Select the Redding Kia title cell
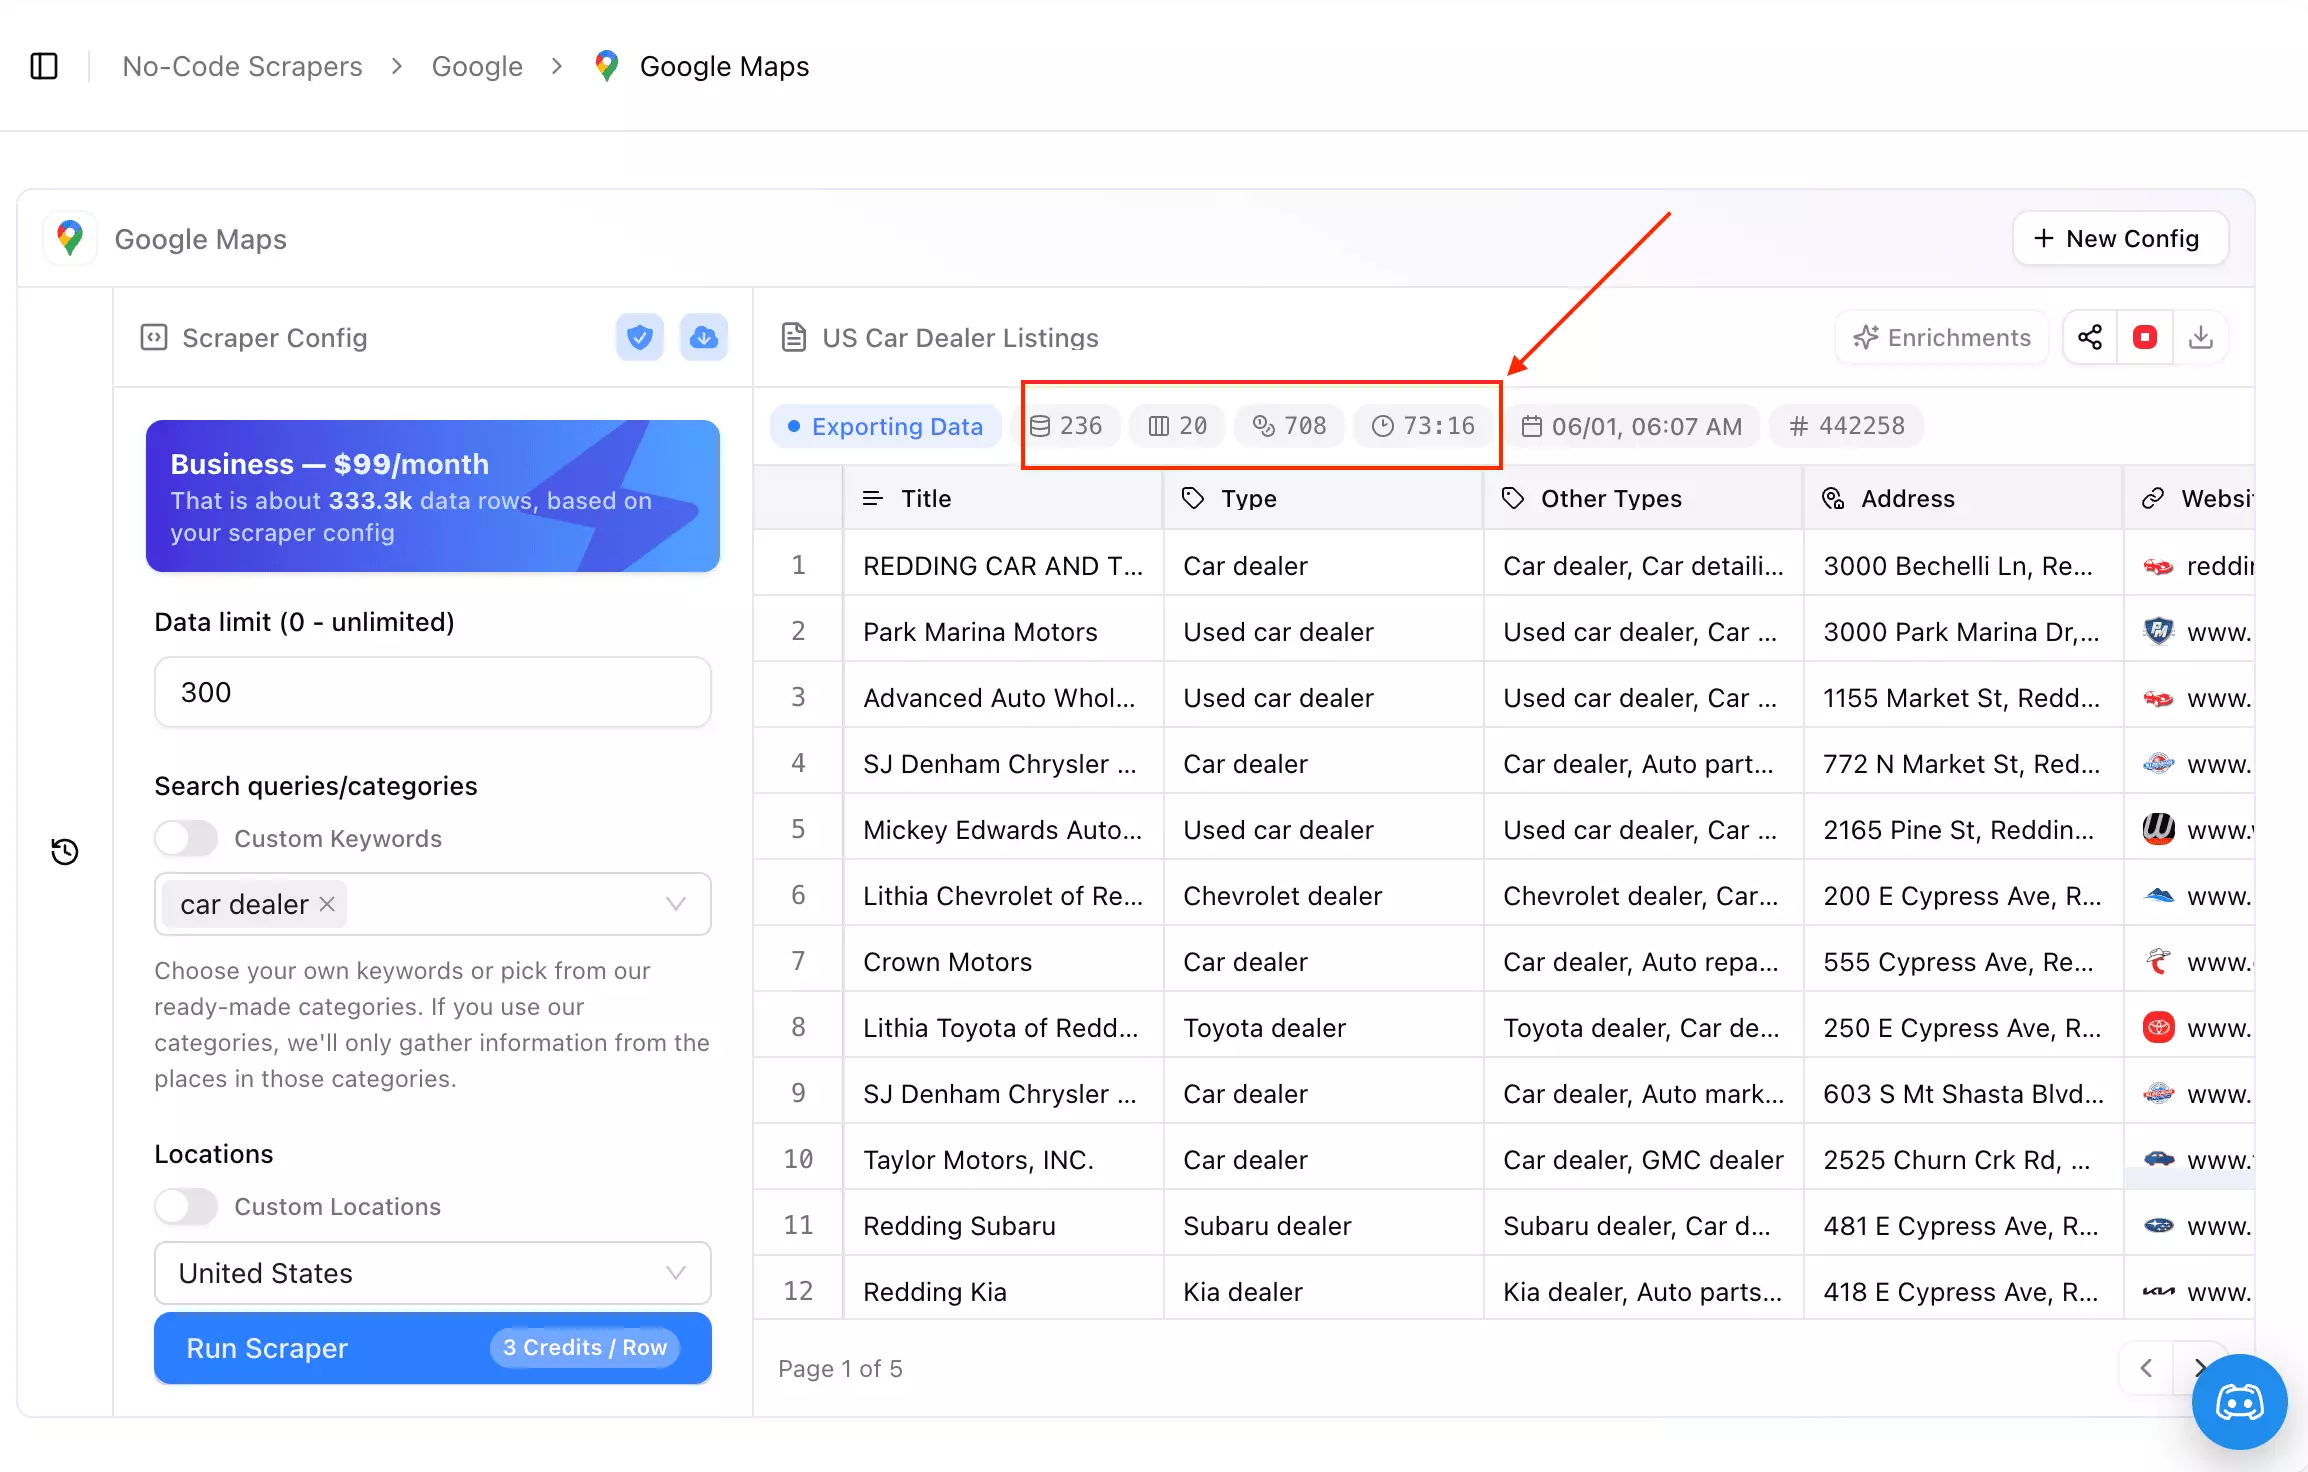Viewport: 2308px width, 1472px height. (1003, 1291)
